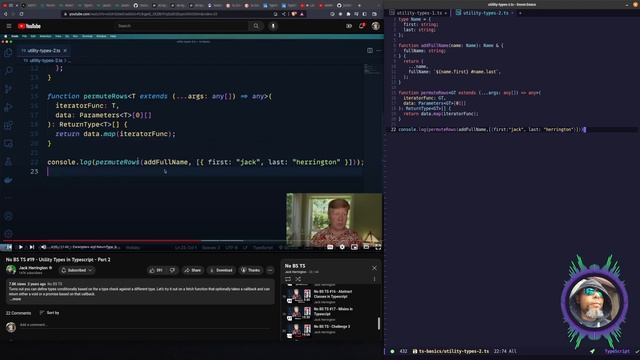
Task: Click ts-basics/utility-types-2.ts in the Emacs modeline
Action: coord(453,351)
